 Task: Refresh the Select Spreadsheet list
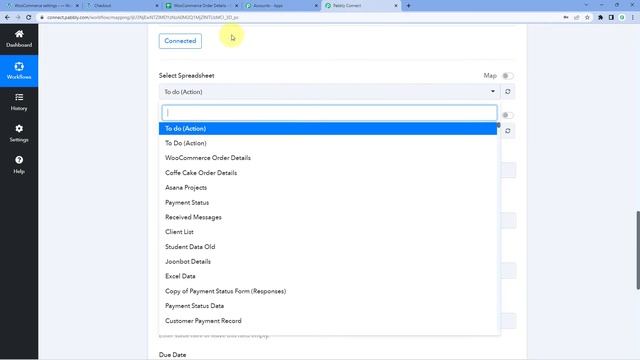508,92
